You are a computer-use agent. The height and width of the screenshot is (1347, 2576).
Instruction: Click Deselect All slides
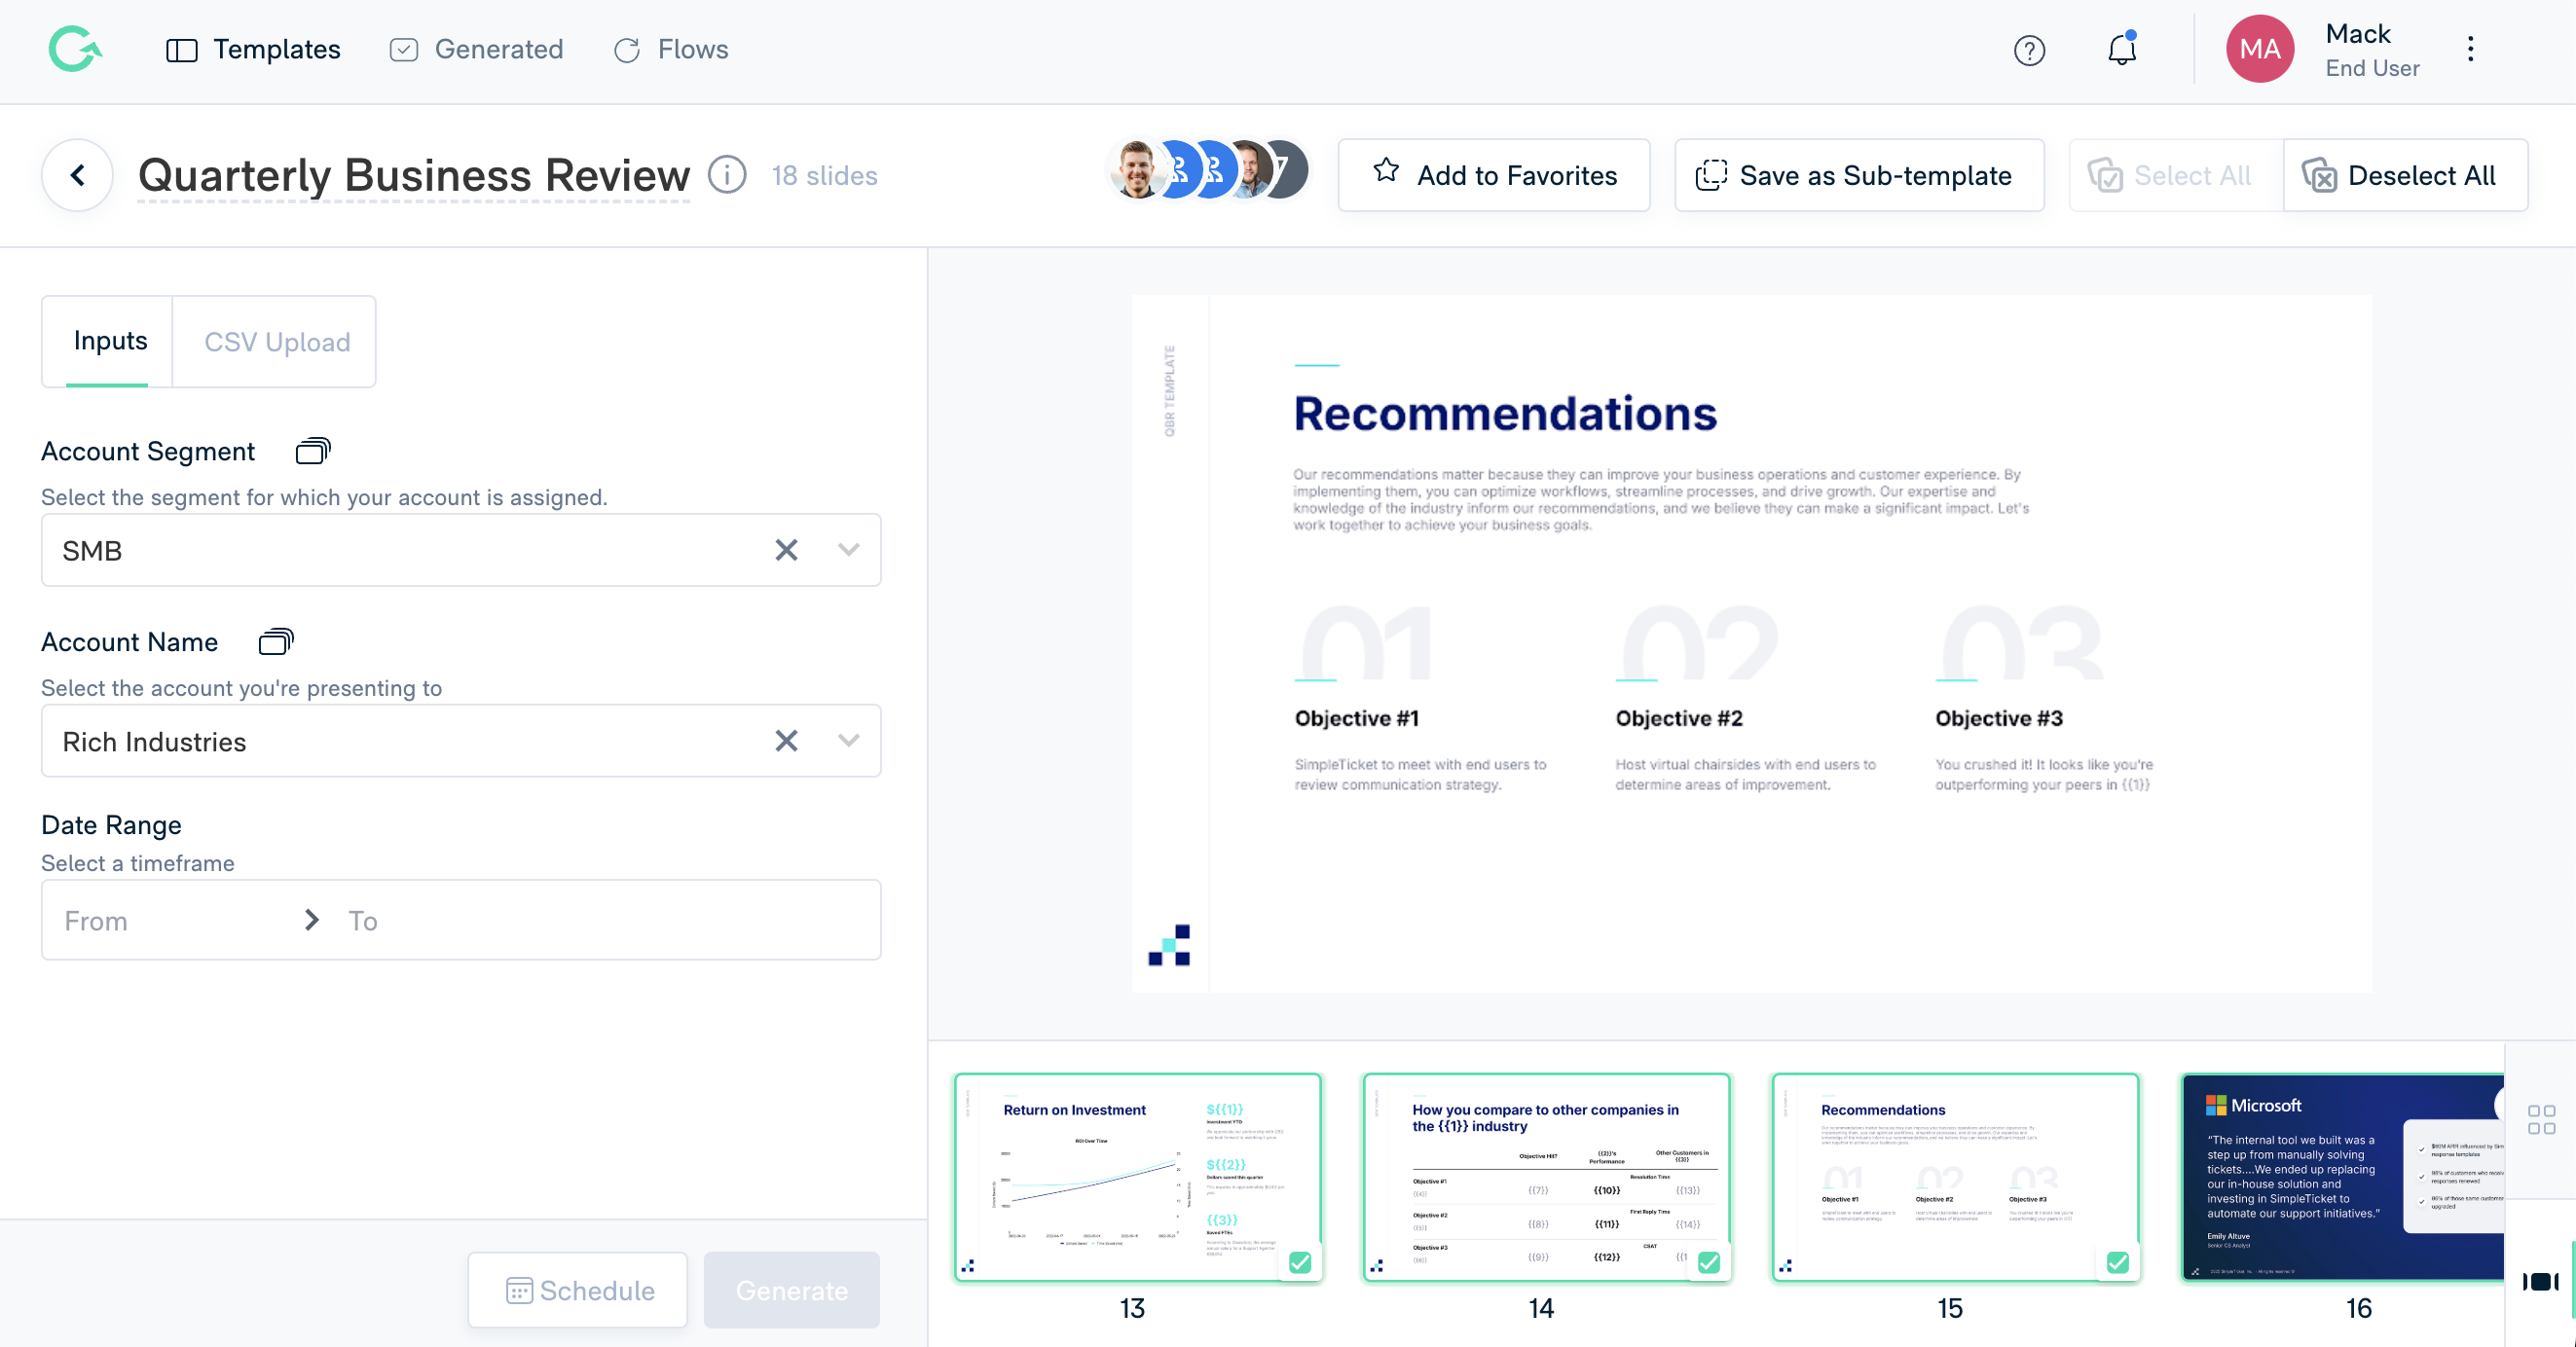coord(2405,175)
